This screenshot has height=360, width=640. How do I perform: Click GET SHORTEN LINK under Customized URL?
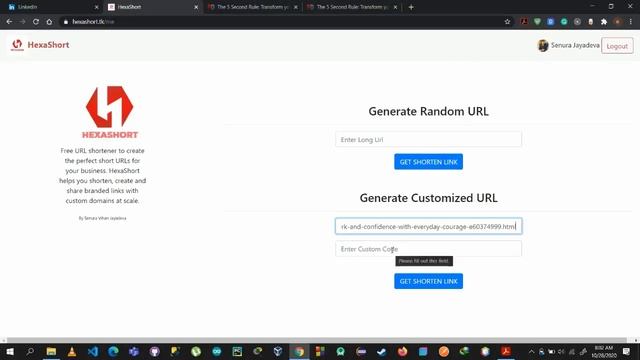[428, 281]
